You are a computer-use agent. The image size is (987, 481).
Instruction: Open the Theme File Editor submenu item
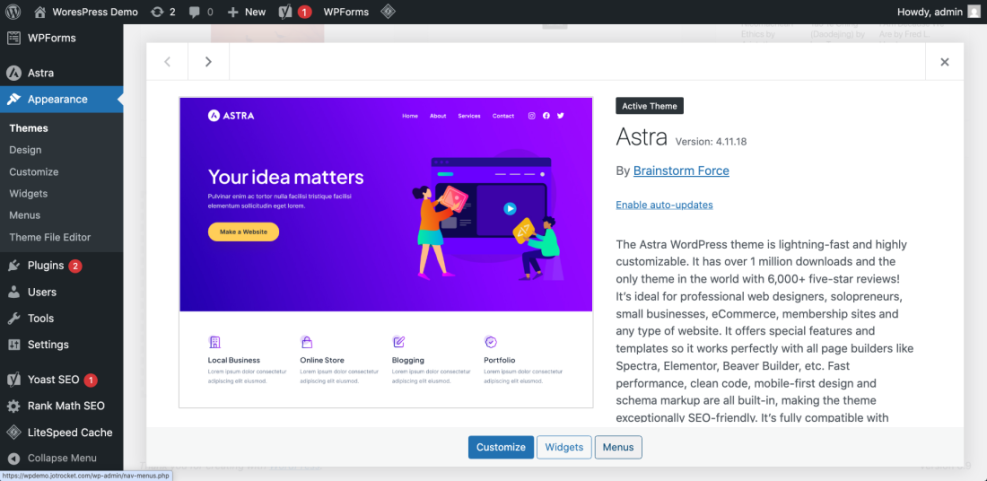[x=50, y=237]
